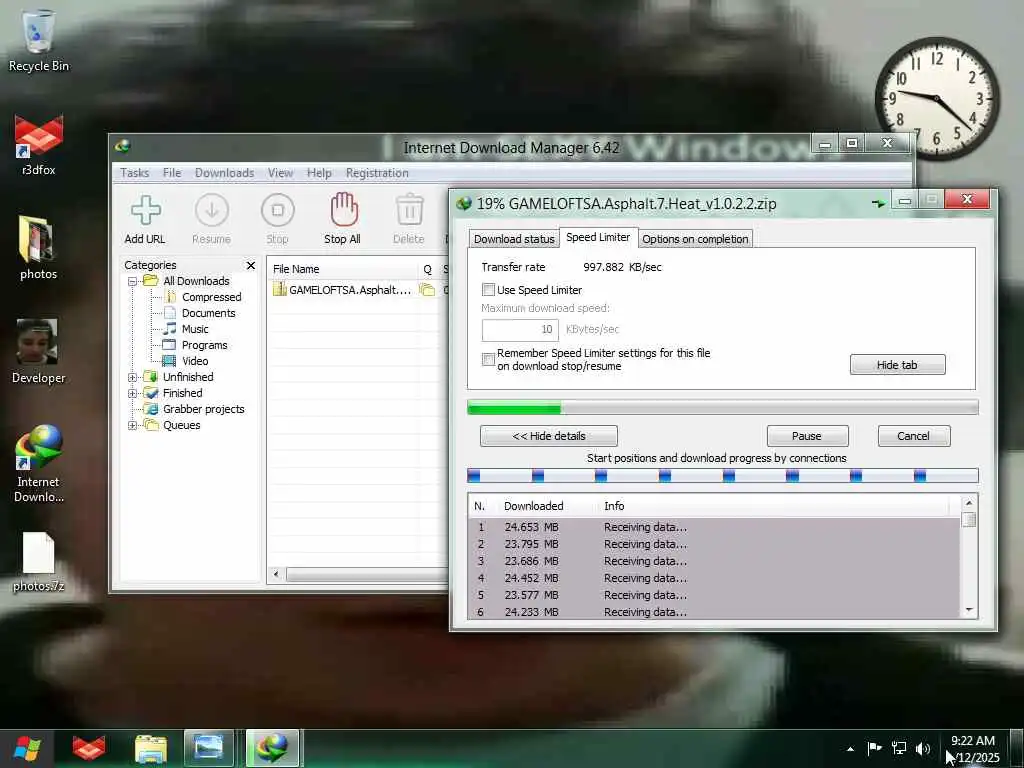Select the GAMELOFTSA.Asphalt download row
This screenshot has width=1024, height=768.
tap(358, 289)
